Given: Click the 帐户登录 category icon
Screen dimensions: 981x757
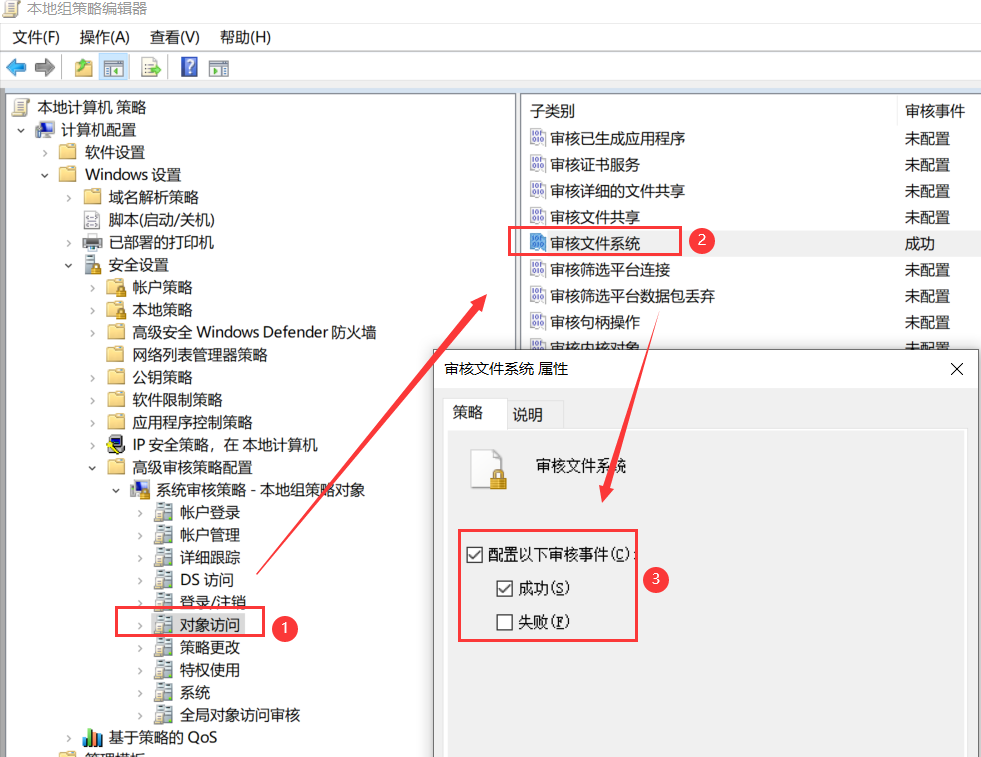Looking at the screenshot, I should 163,512.
